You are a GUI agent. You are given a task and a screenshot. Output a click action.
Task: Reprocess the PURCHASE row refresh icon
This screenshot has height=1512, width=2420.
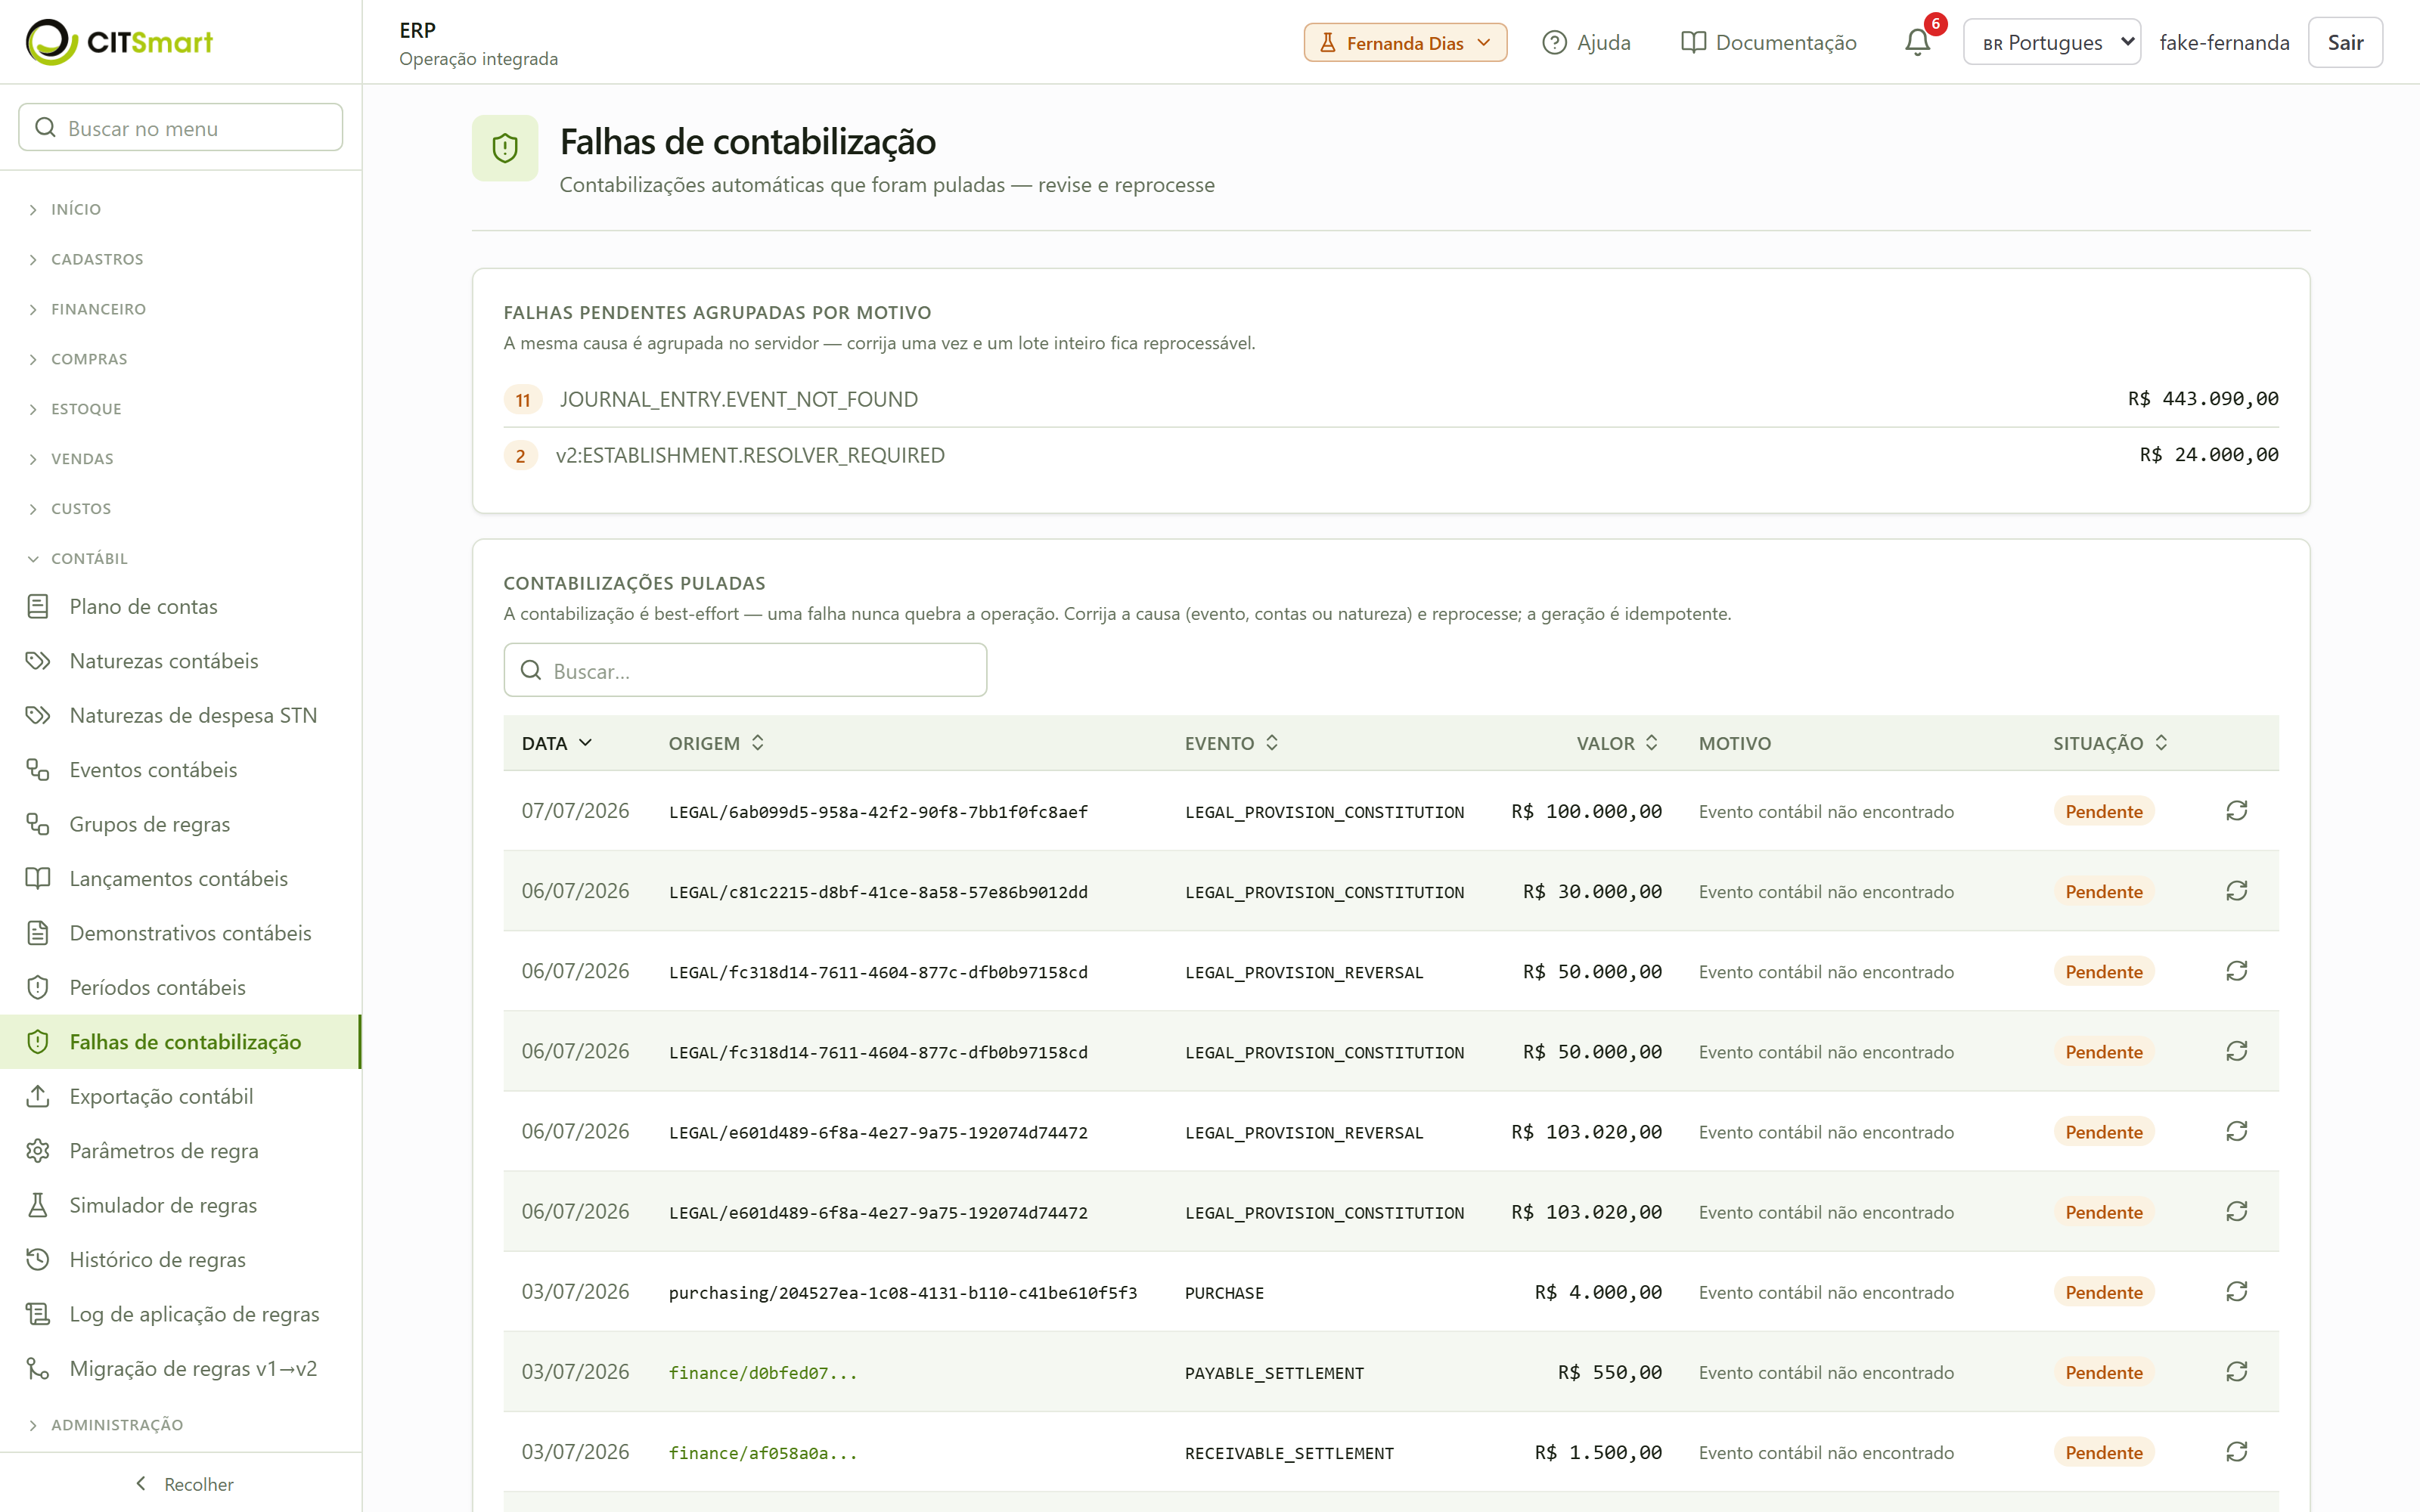[x=2236, y=1291]
